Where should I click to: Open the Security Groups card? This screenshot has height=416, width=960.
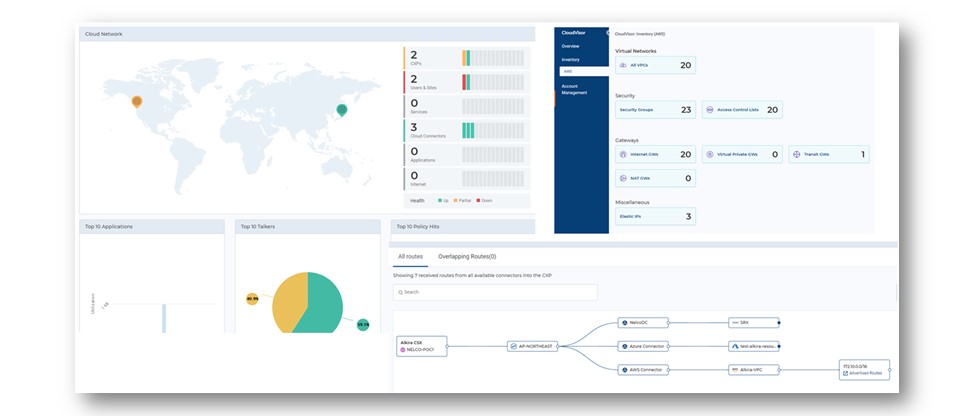[655, 110]
